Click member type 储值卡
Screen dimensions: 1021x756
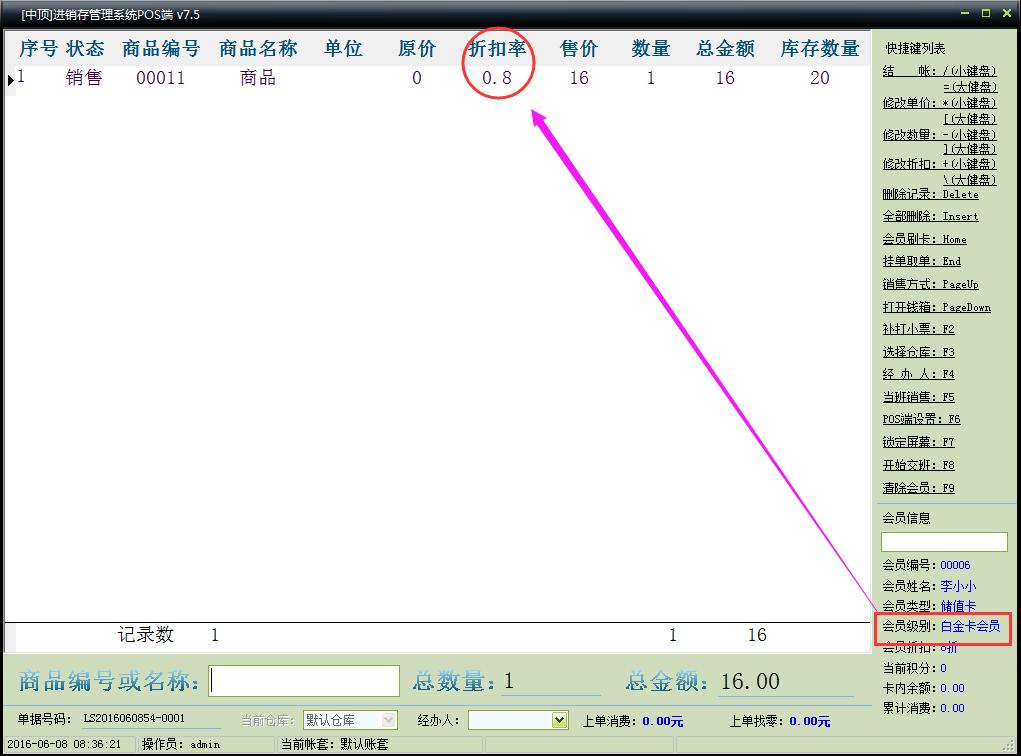coord(958,606)
